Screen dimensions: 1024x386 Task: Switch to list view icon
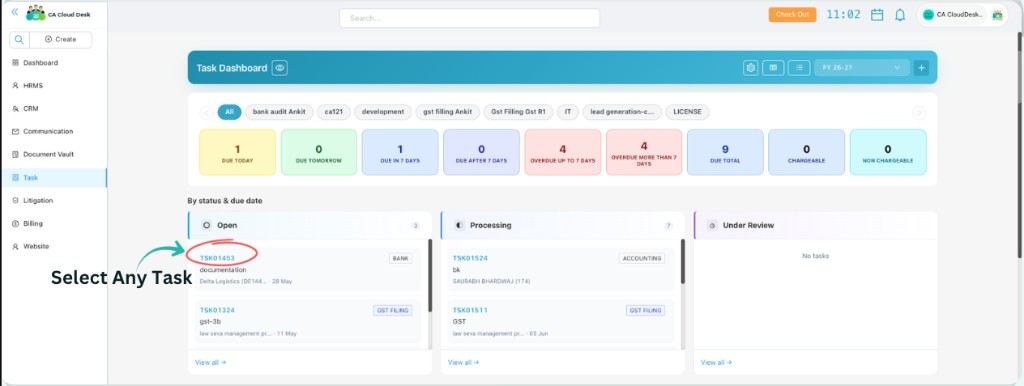(799, 67)
